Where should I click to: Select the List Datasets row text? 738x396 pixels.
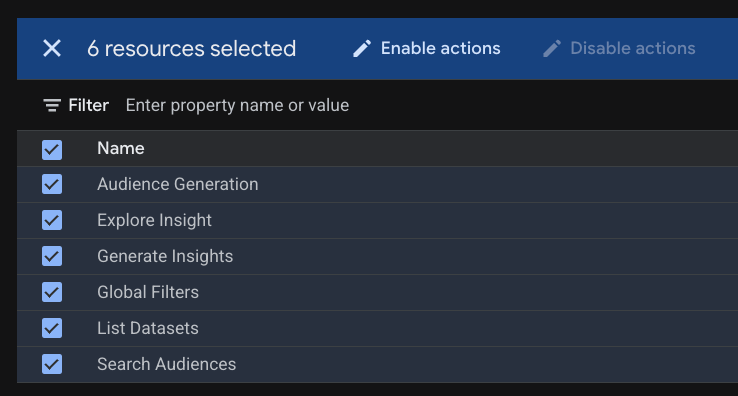pos(148,328)
